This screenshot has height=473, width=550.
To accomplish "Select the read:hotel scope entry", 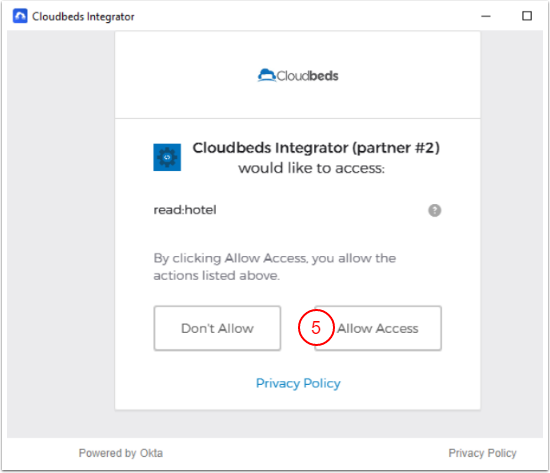I will click(x=185, y=210).
